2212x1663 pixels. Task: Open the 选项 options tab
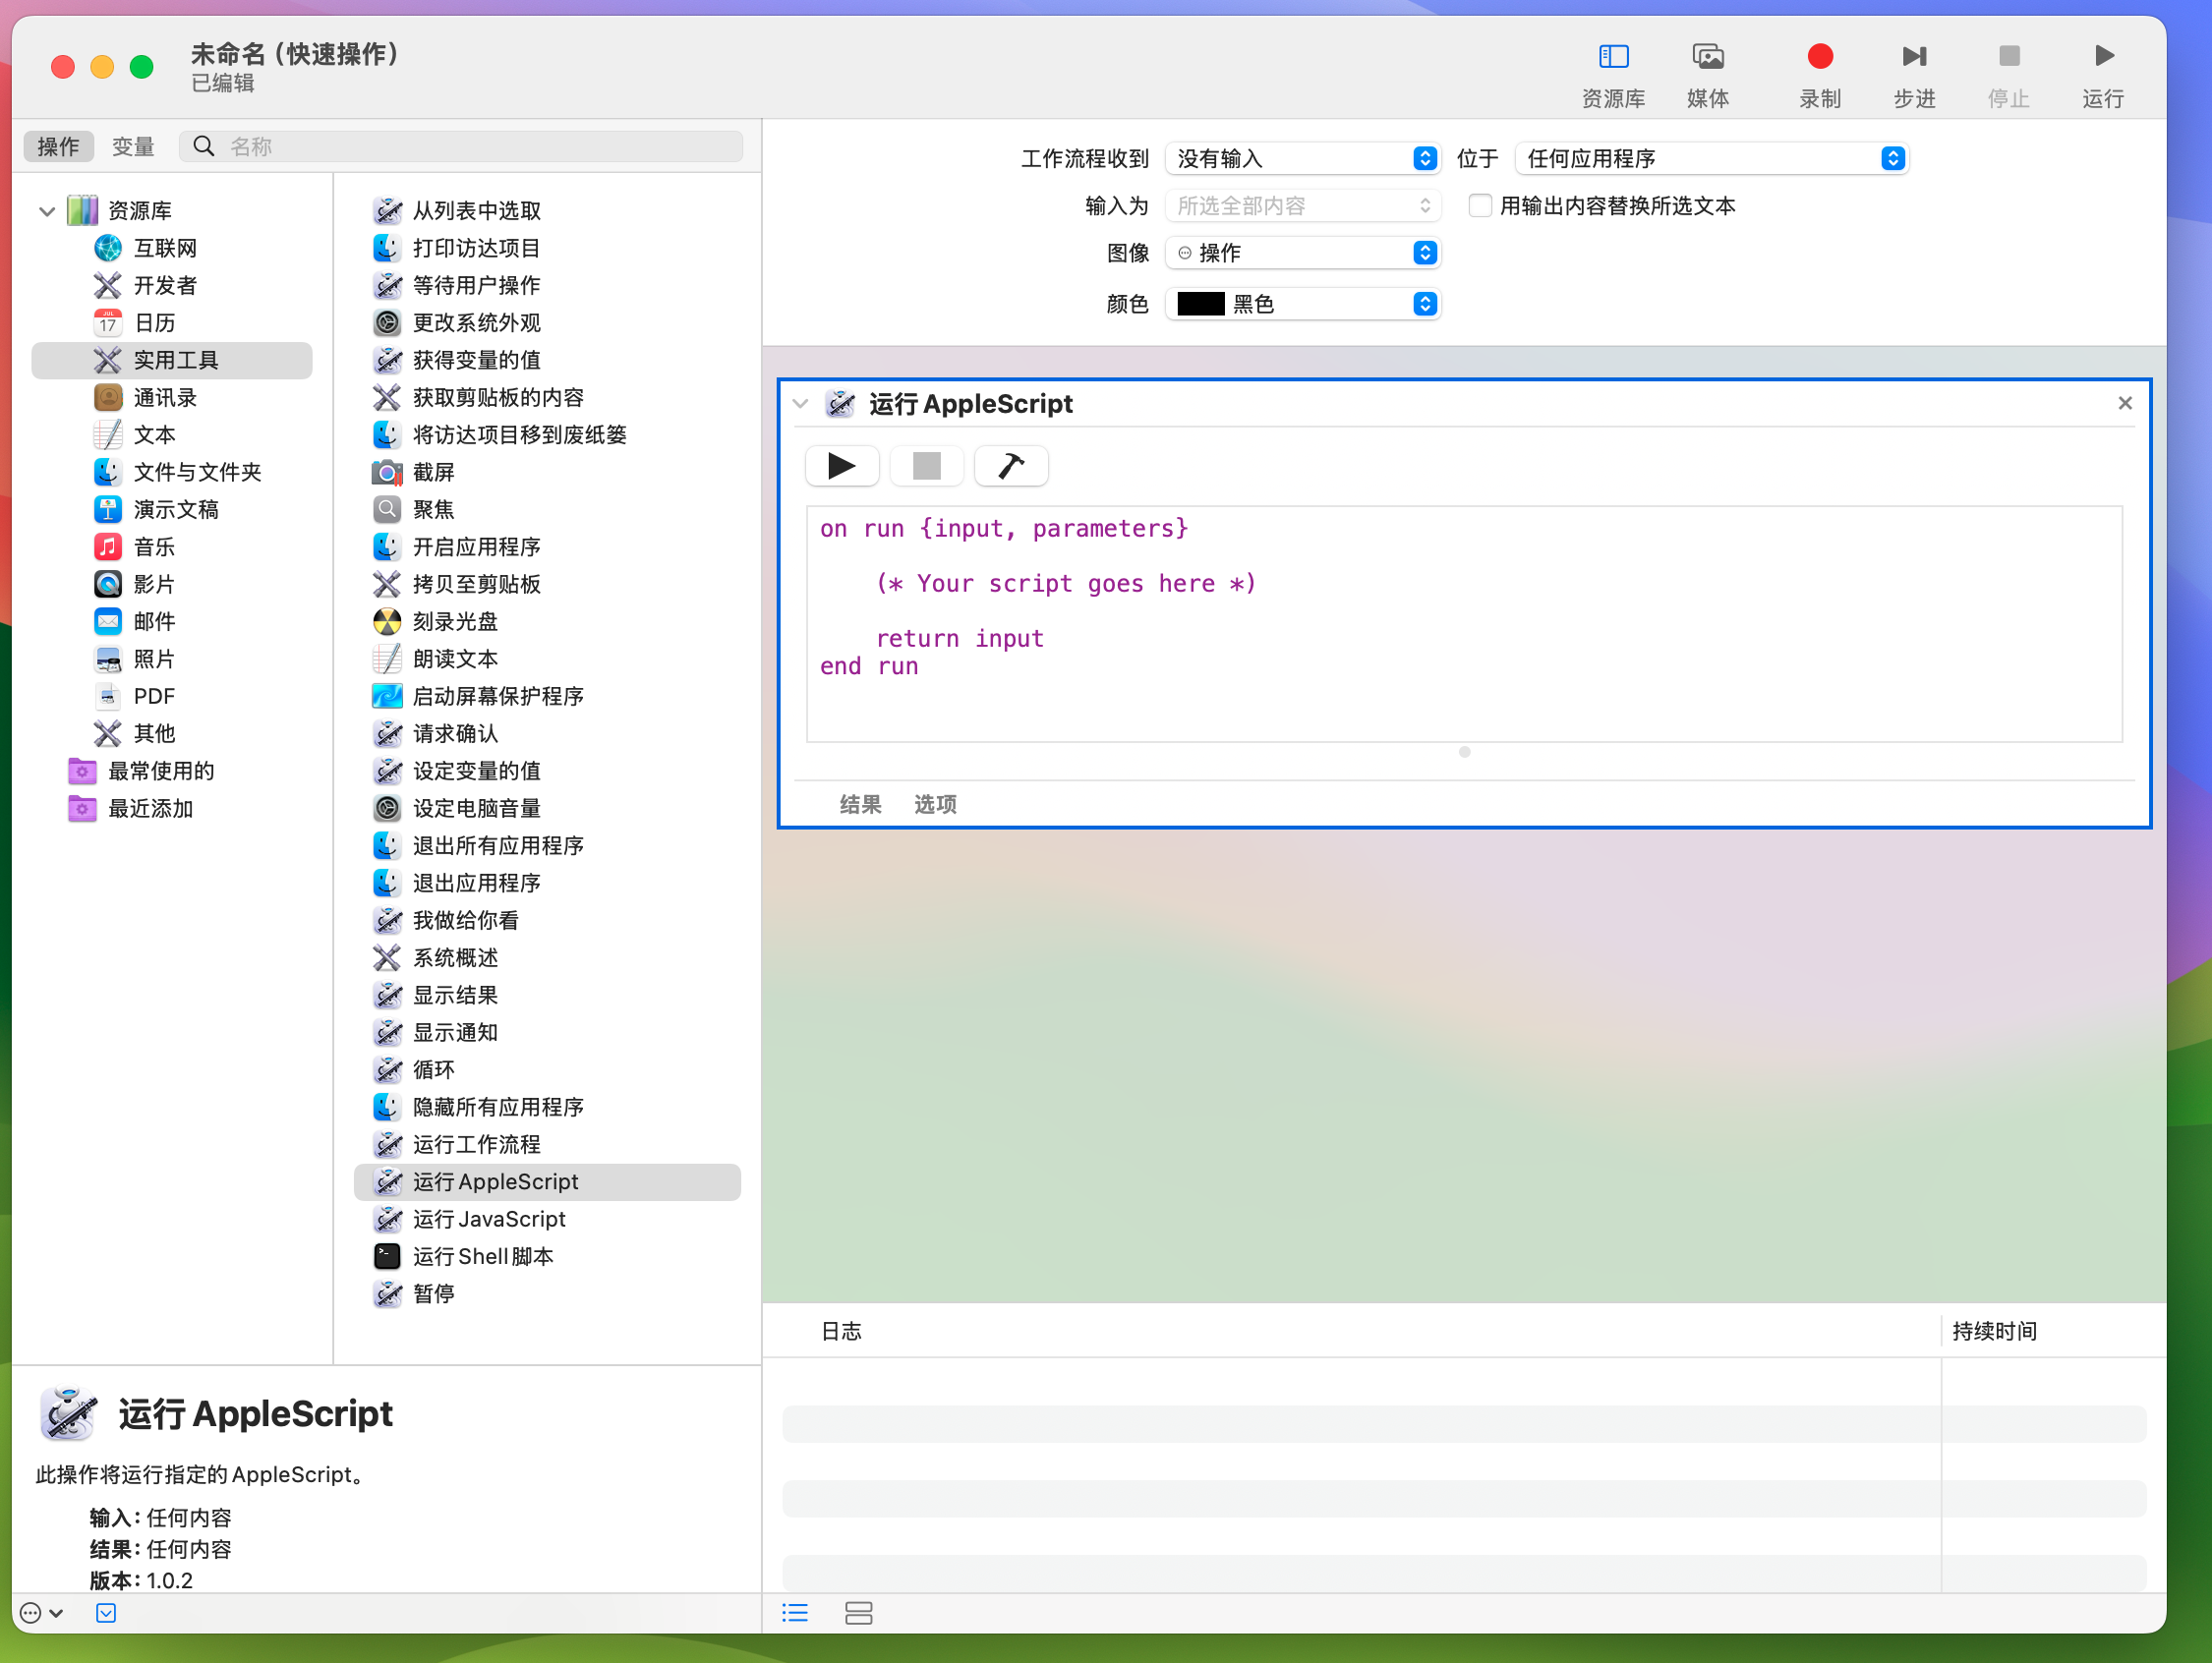(x=935, y=804)
